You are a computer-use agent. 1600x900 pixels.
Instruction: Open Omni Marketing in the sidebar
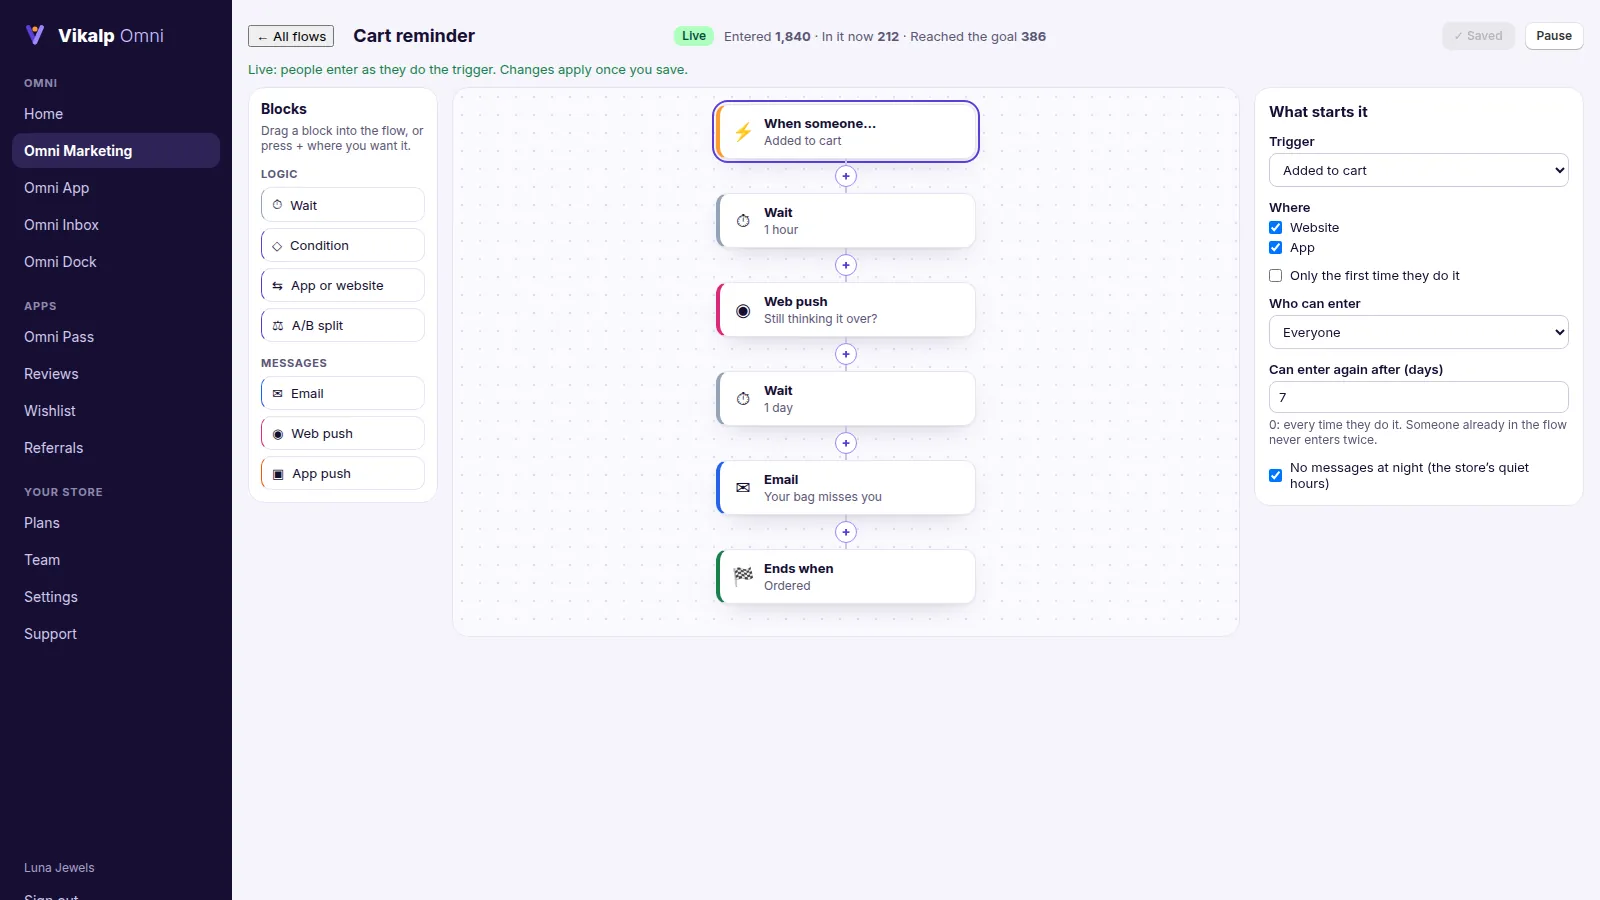click(x=116, y=151)
